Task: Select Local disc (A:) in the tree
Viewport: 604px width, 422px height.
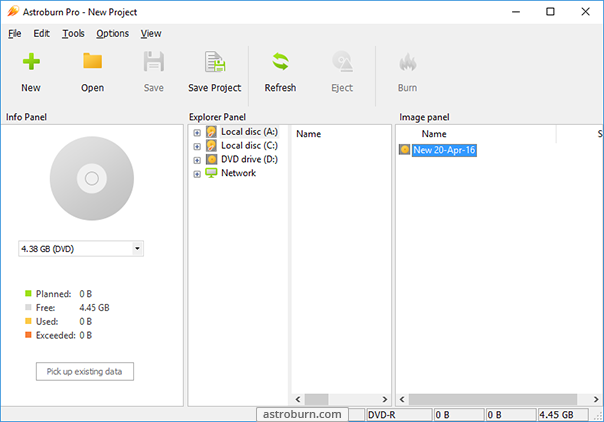Action: [x=249, y=132]
